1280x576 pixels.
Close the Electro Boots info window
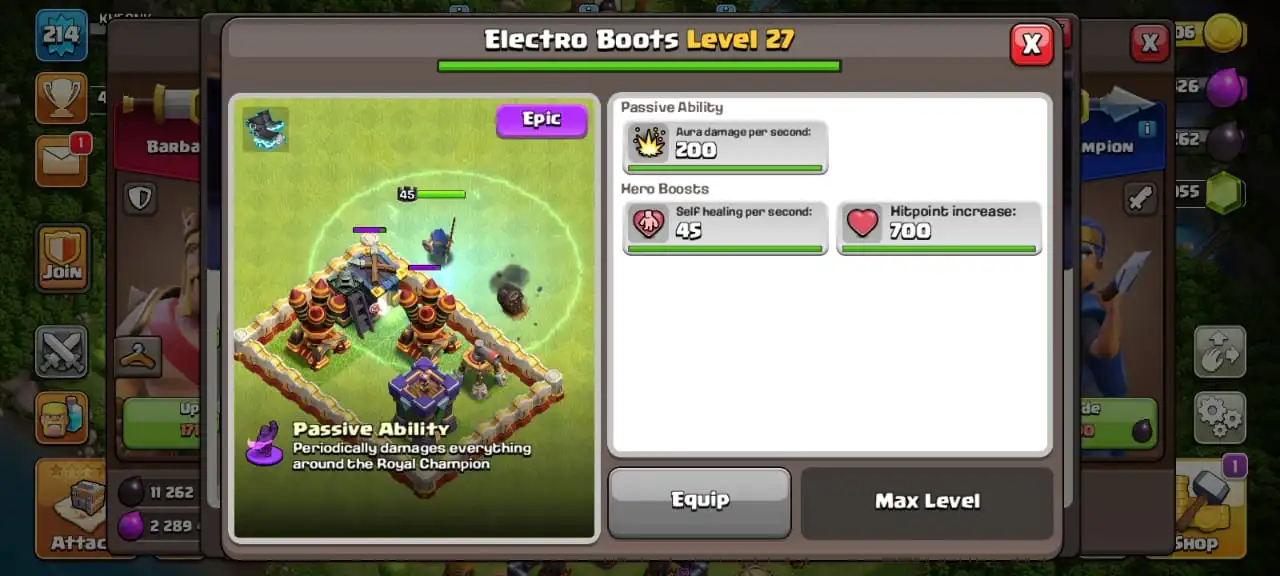coord(1031,44)
